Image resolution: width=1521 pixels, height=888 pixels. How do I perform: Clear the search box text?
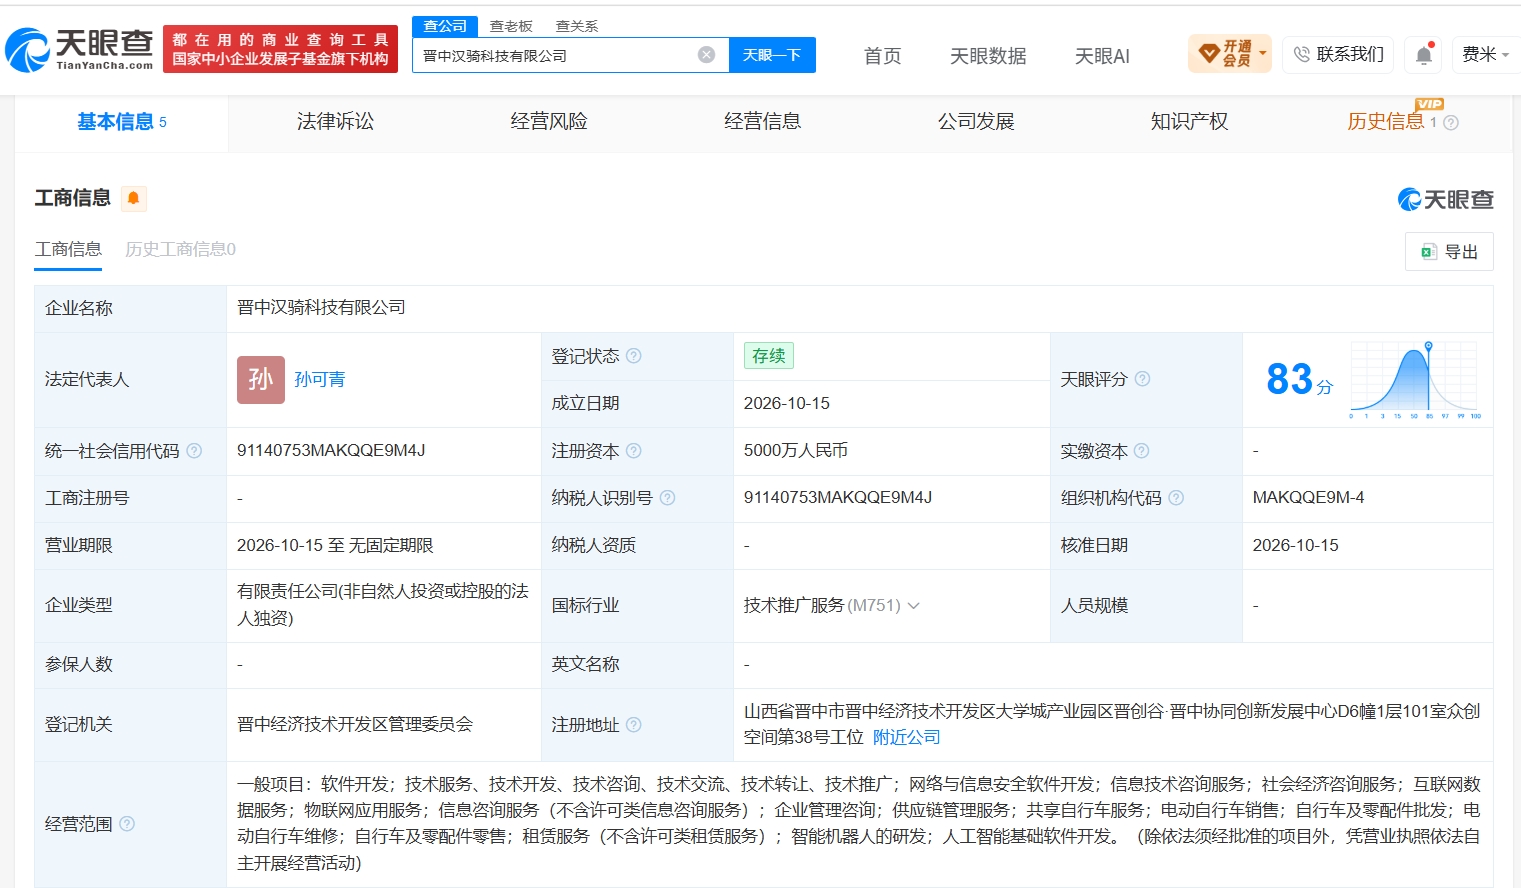[706, 55]
